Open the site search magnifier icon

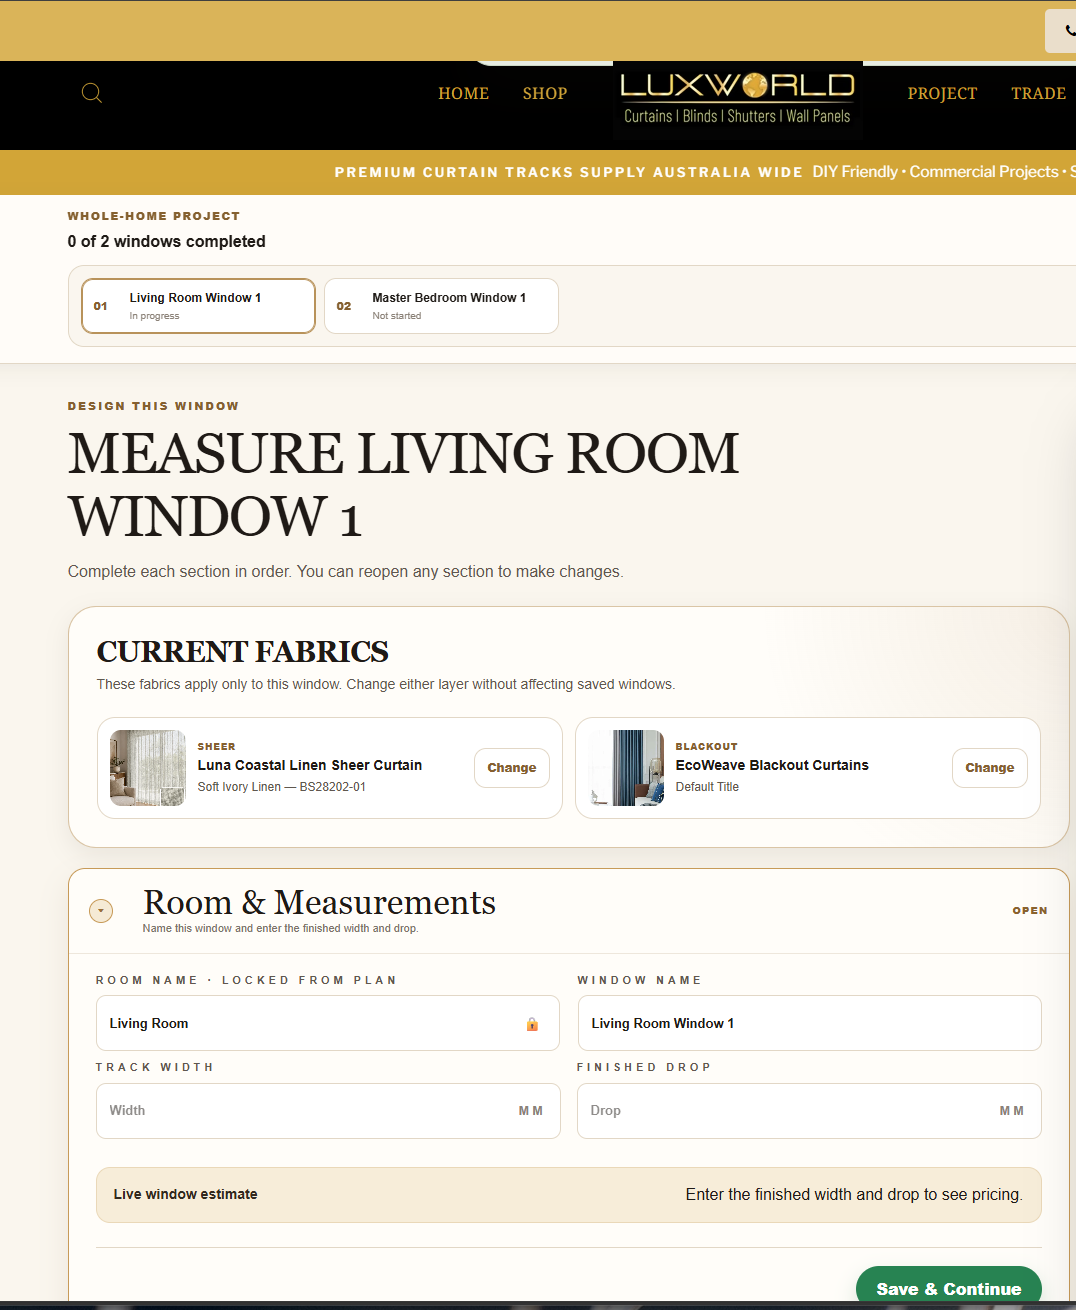point(92,93)
